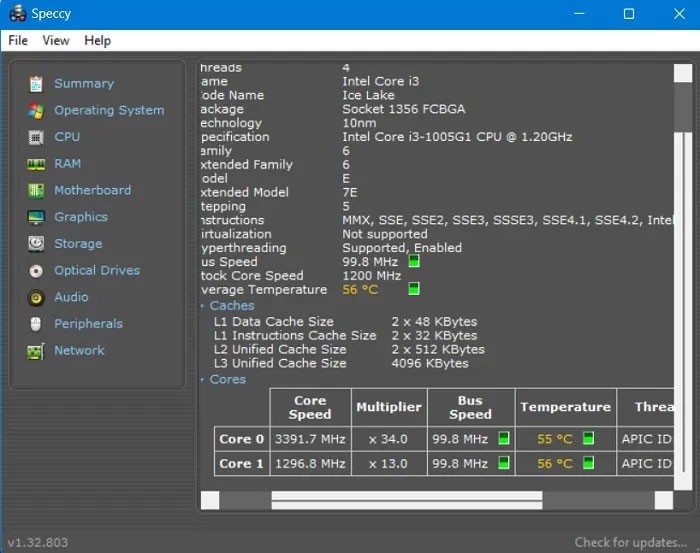
Task: Click the Optical Drives disc icon
Action: tap(36, 271)
